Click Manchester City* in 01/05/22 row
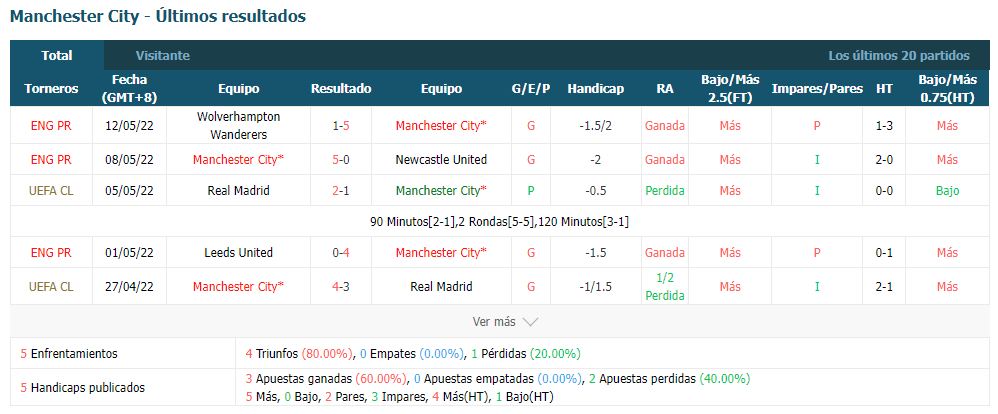Image resolution: width=998 pixels, height=414 pixels. pyautogui.click(x=441, y=252)
